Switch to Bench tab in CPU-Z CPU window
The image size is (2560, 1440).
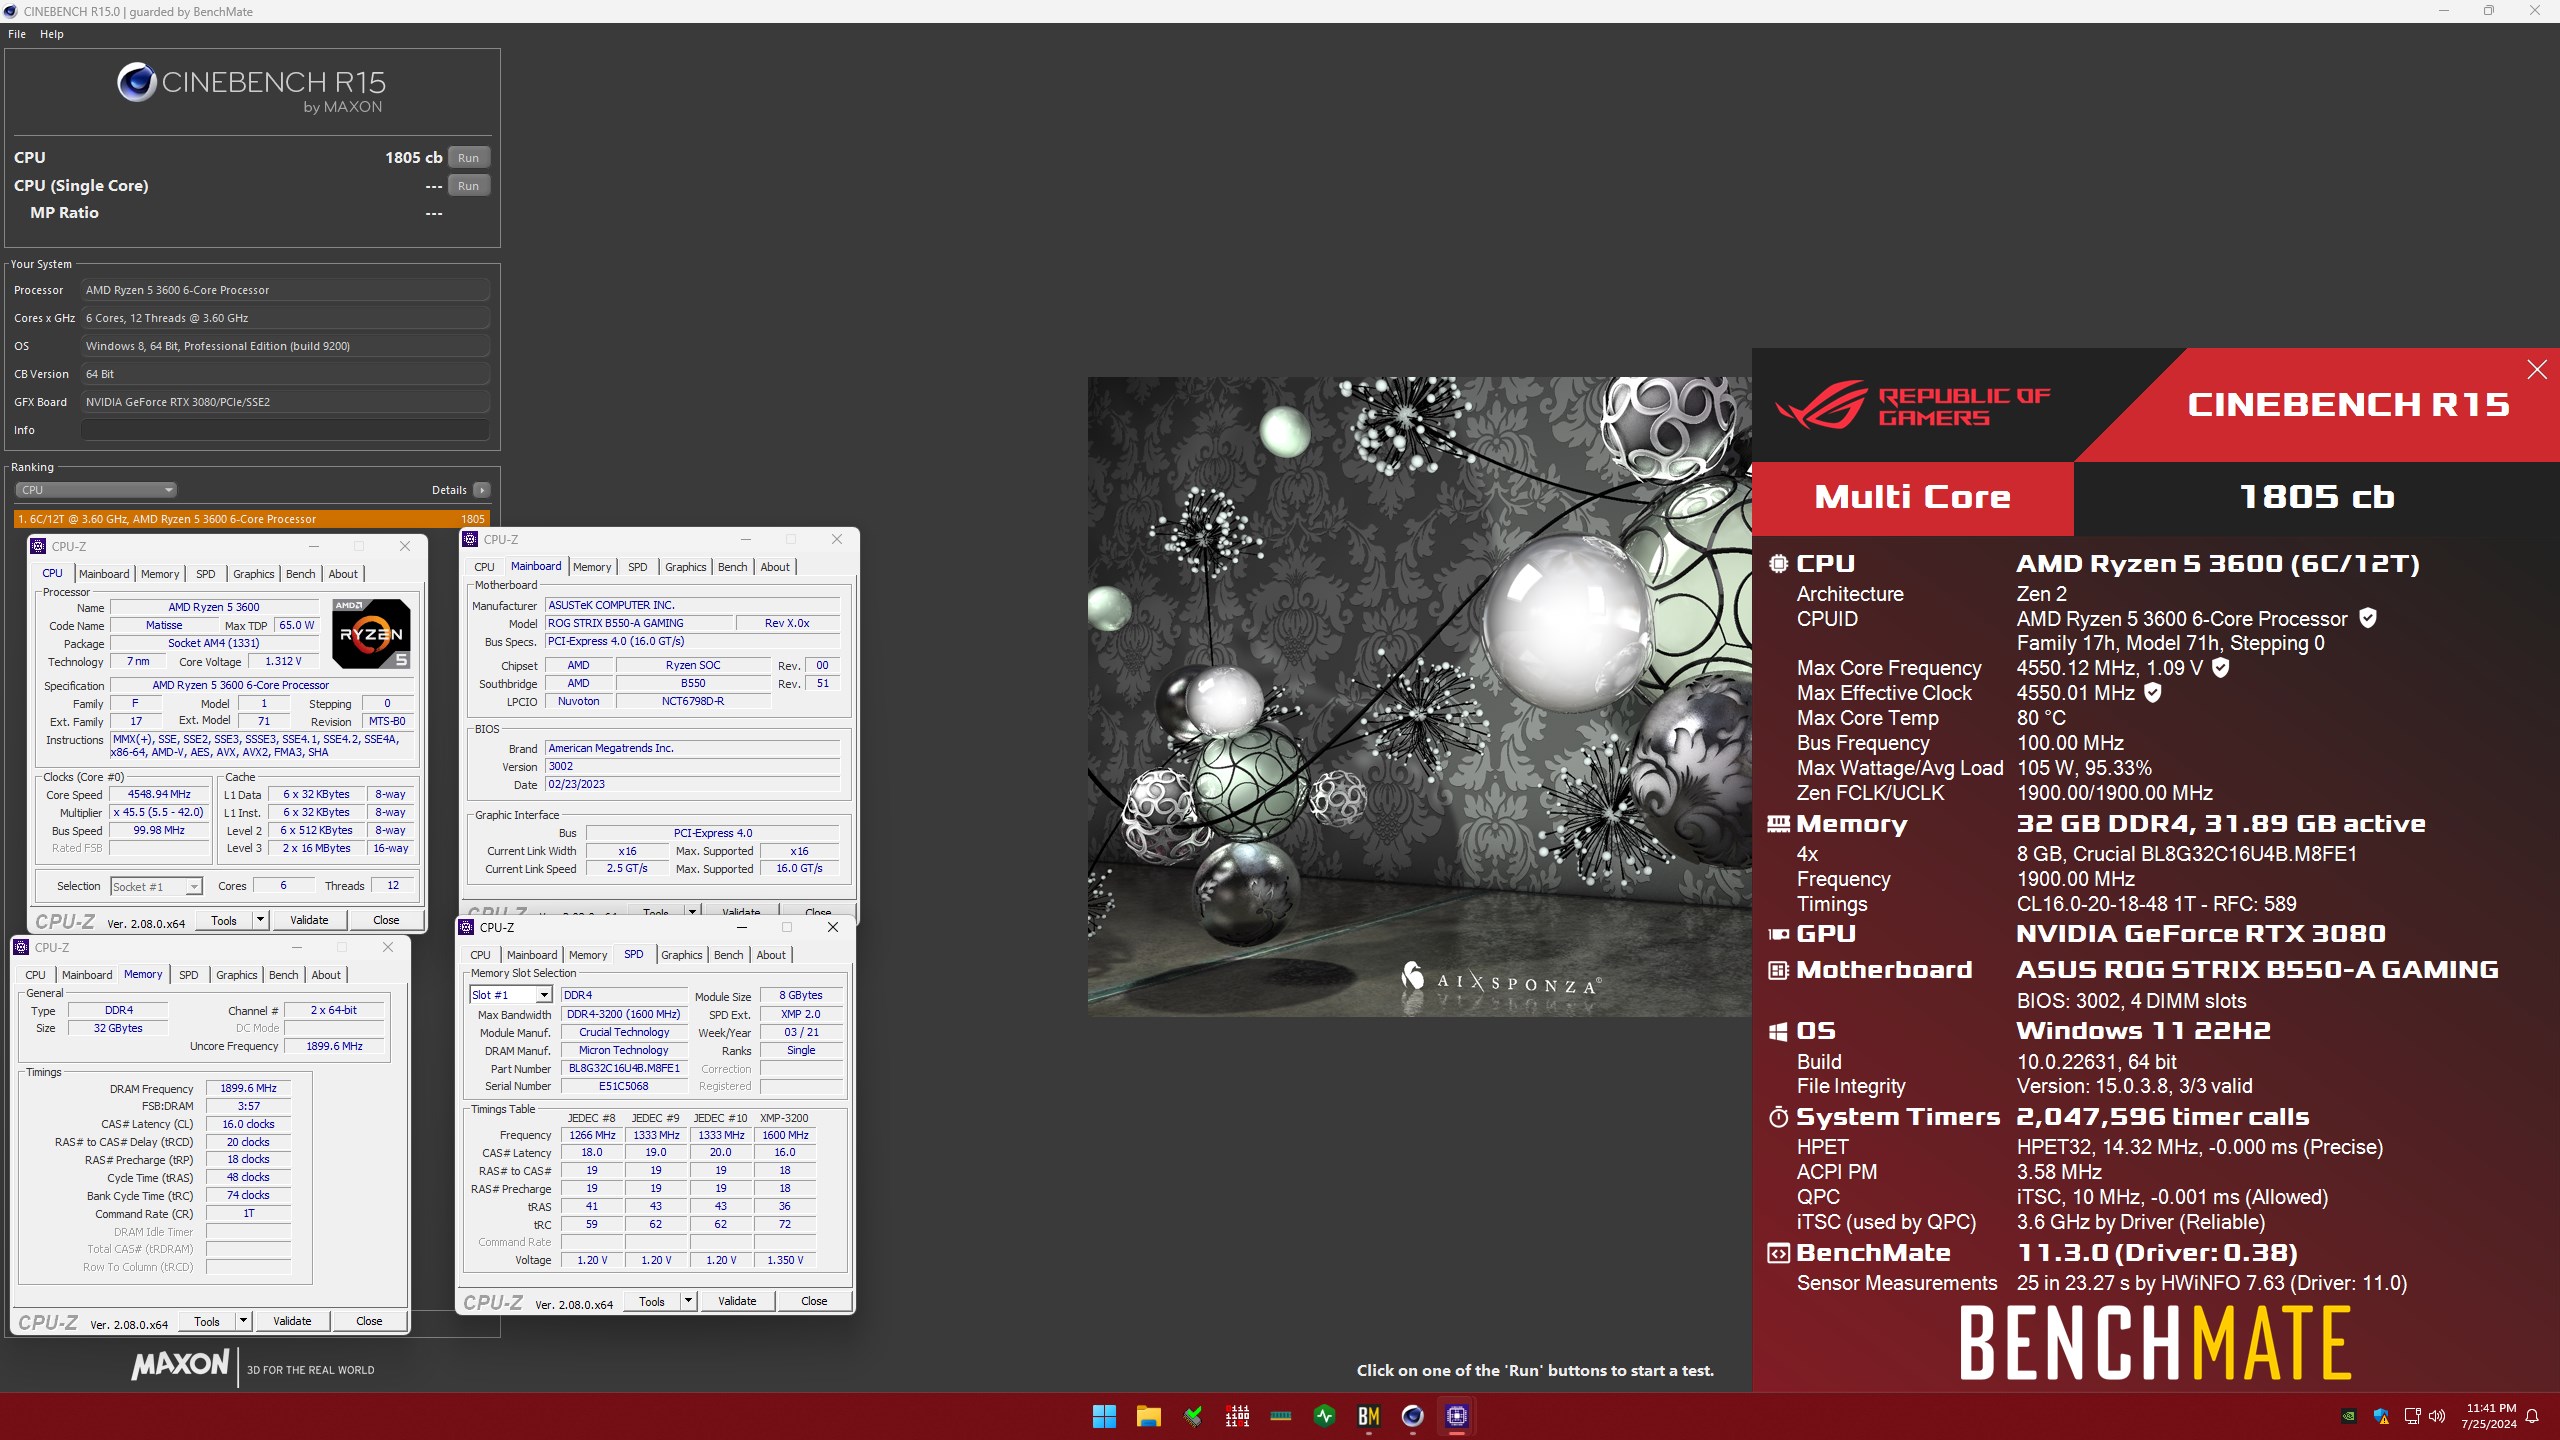(300, 574)
